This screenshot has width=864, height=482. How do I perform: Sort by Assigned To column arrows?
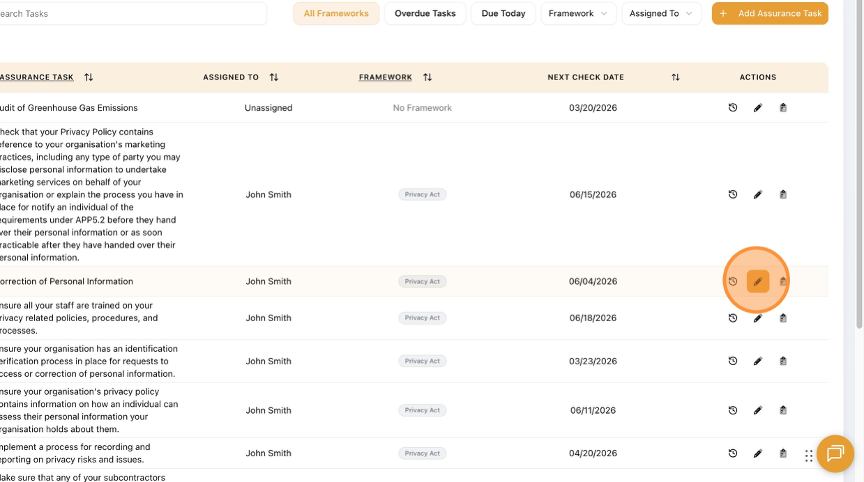(x=274, y=77)
